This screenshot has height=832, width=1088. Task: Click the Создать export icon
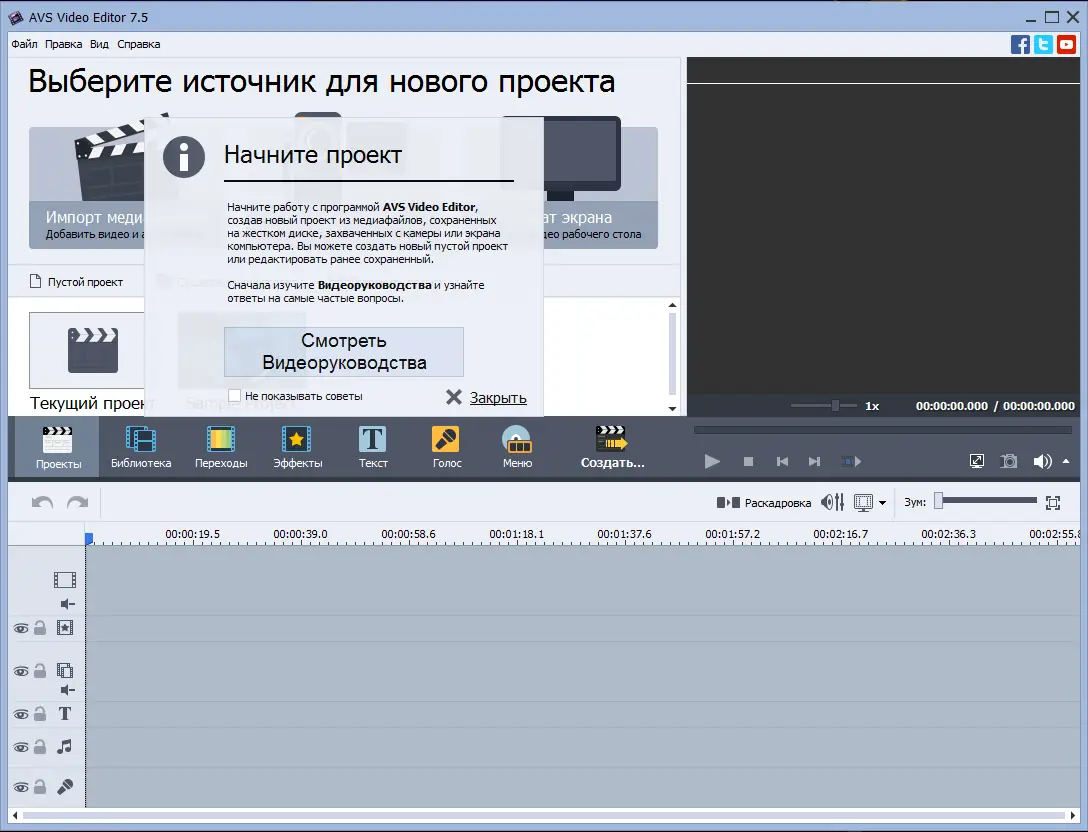click(611, 440)
